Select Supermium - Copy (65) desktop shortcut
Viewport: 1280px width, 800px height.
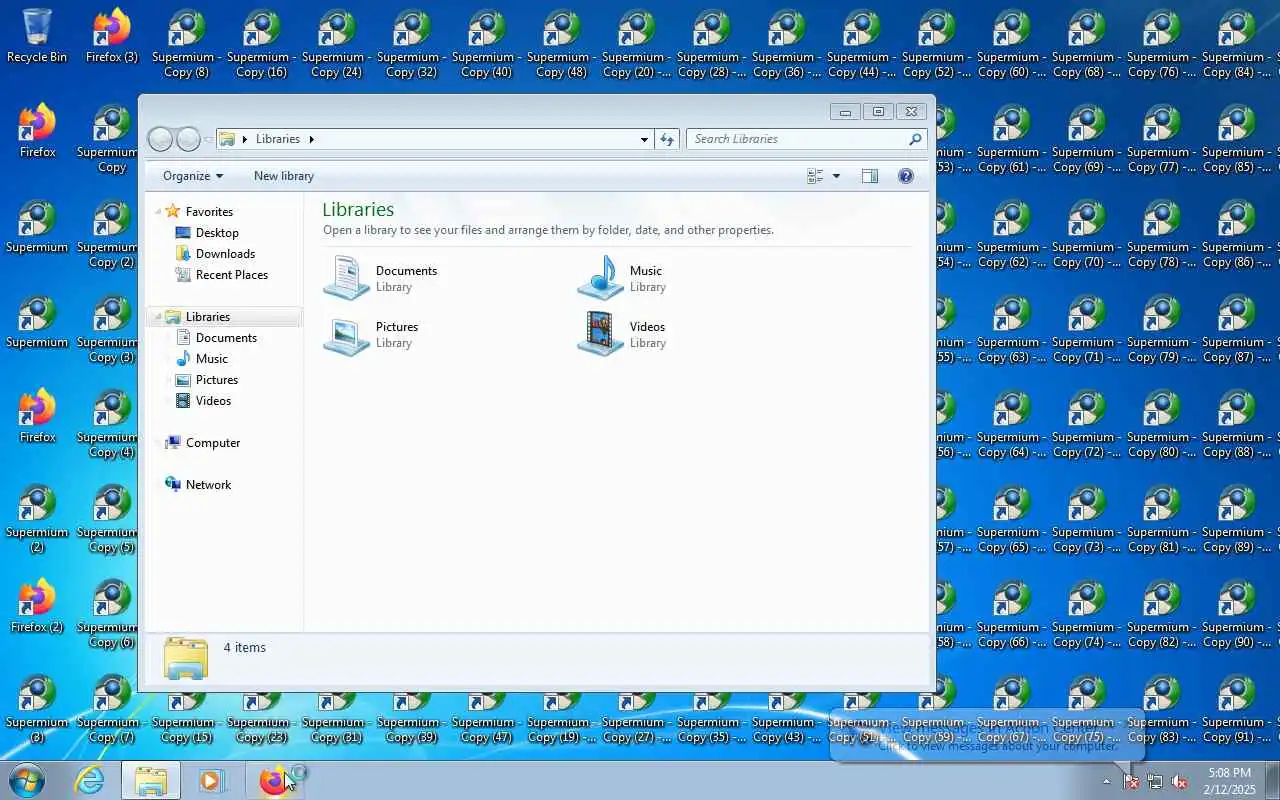point(1012,519)
